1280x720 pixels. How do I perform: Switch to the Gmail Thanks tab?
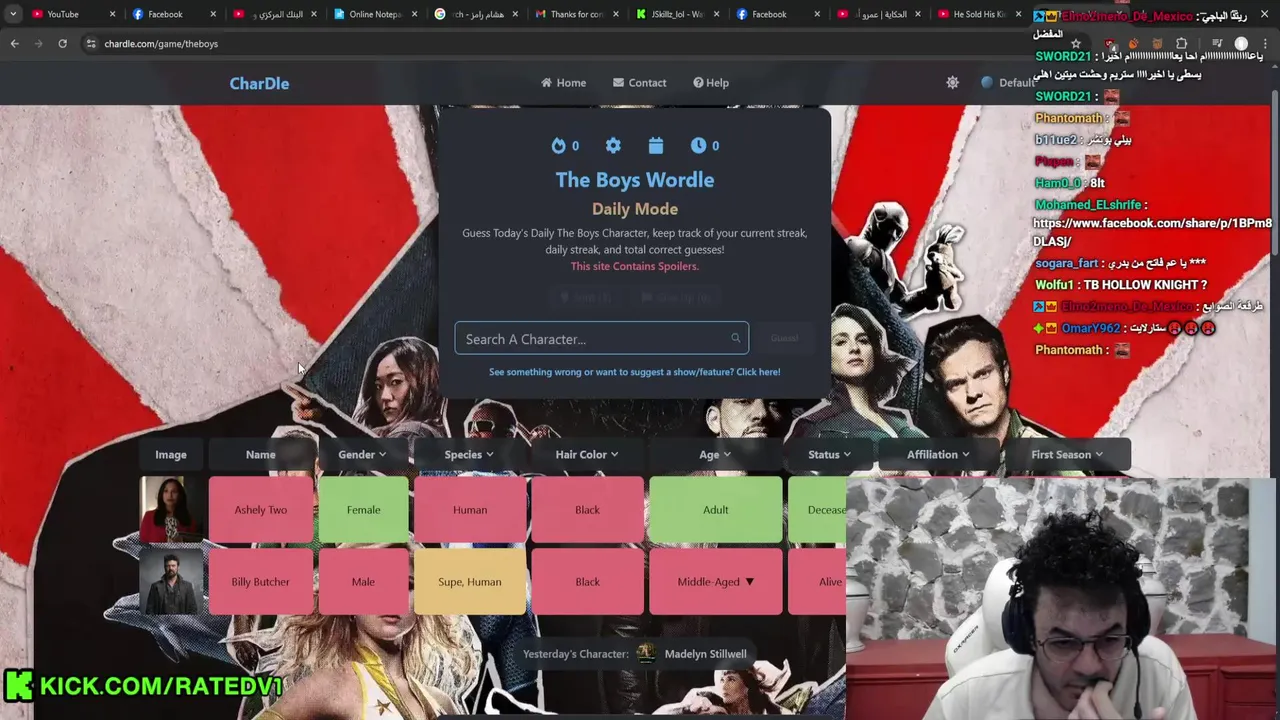click(x=575, y=14)
